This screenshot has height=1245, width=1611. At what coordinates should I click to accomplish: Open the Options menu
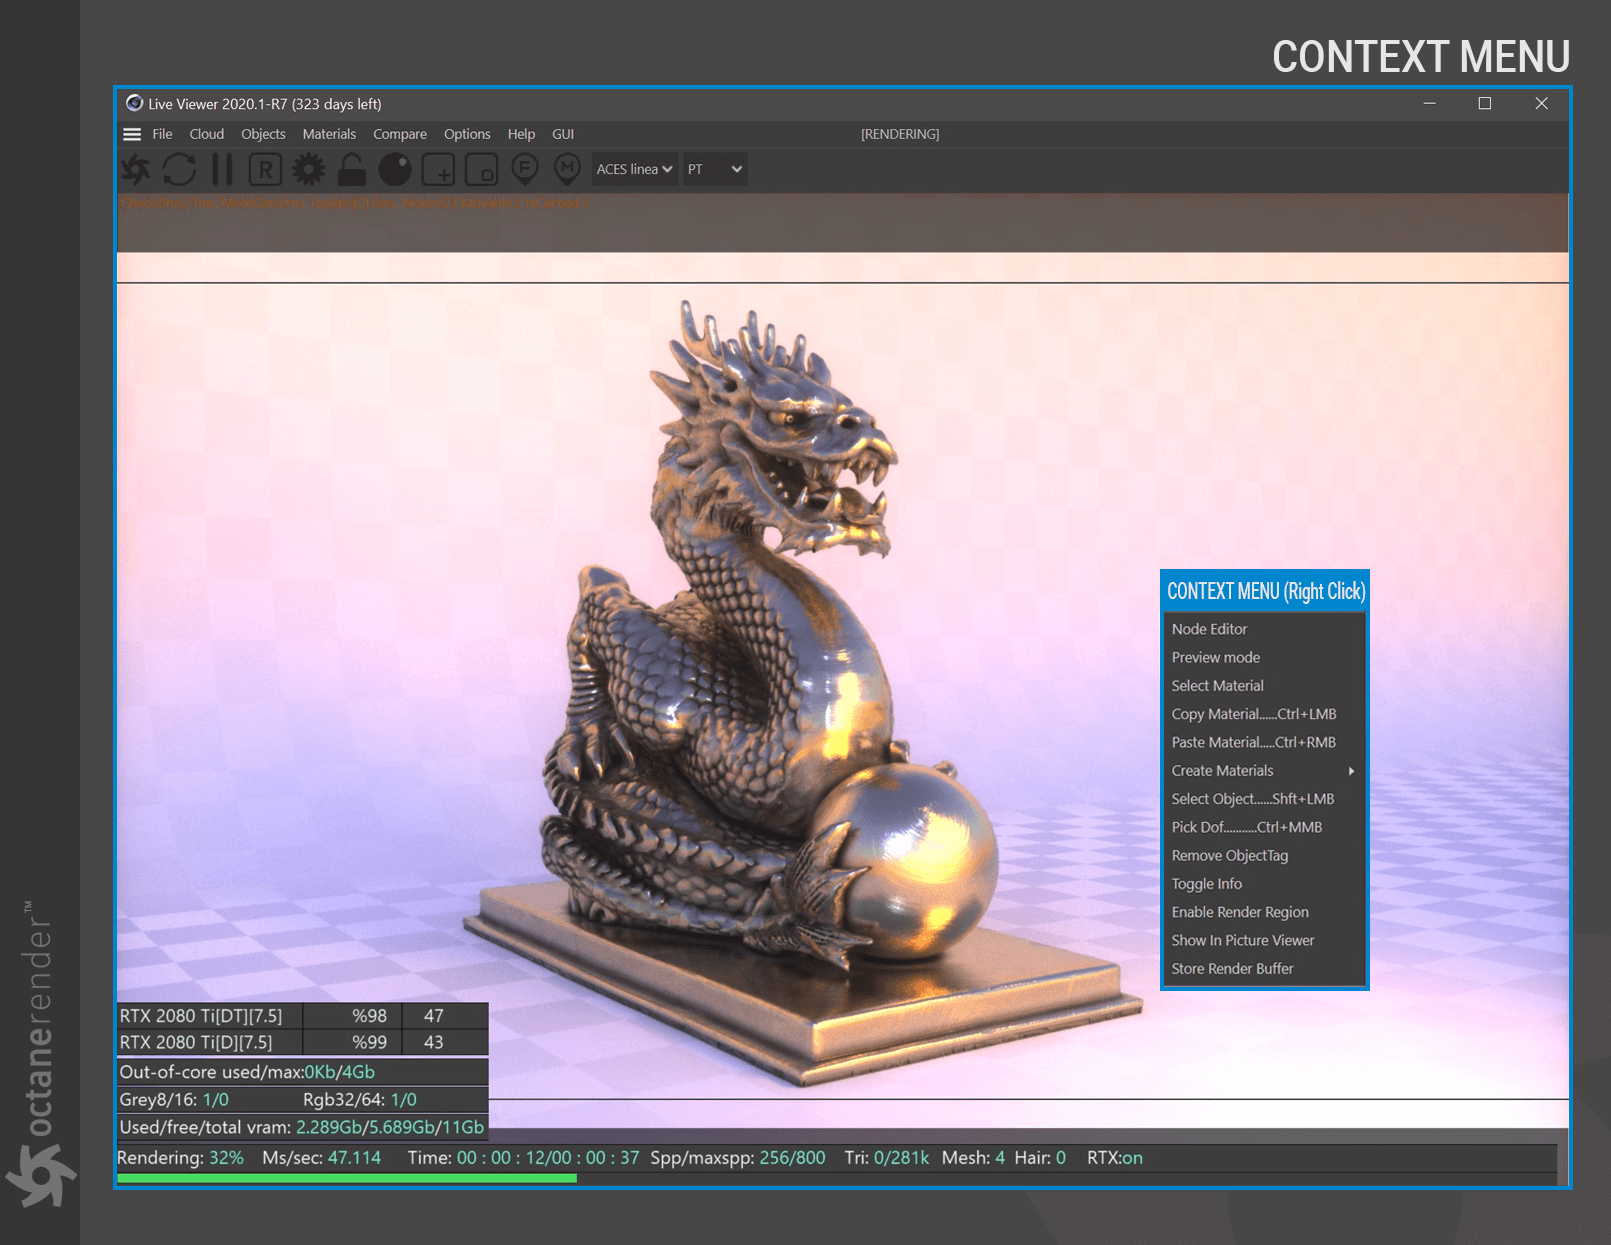(467, 134)
